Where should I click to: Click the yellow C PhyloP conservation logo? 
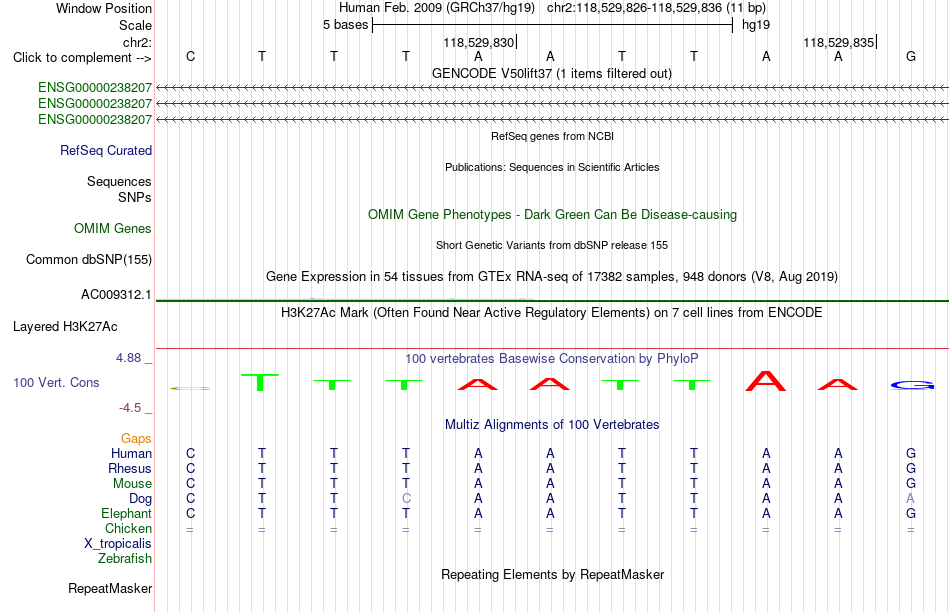(190, 388)
